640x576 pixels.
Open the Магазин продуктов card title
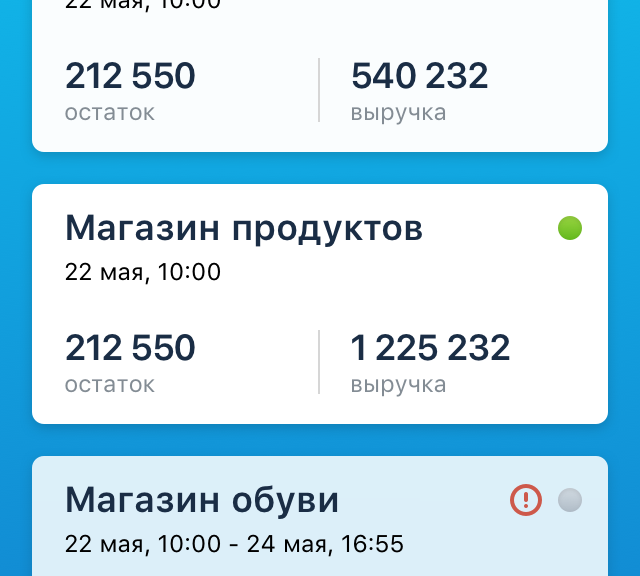tap(244, 229)
